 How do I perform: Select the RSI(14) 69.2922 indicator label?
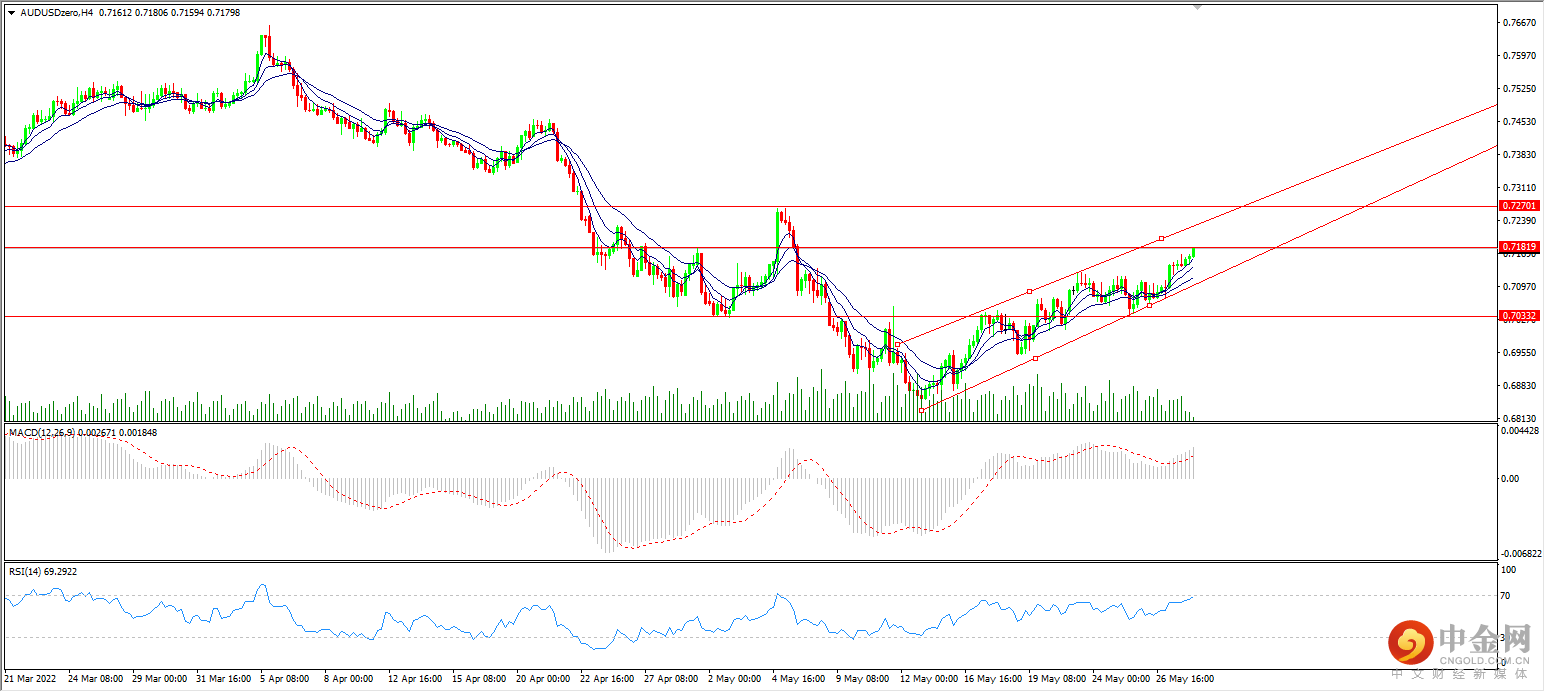point(43,571)
